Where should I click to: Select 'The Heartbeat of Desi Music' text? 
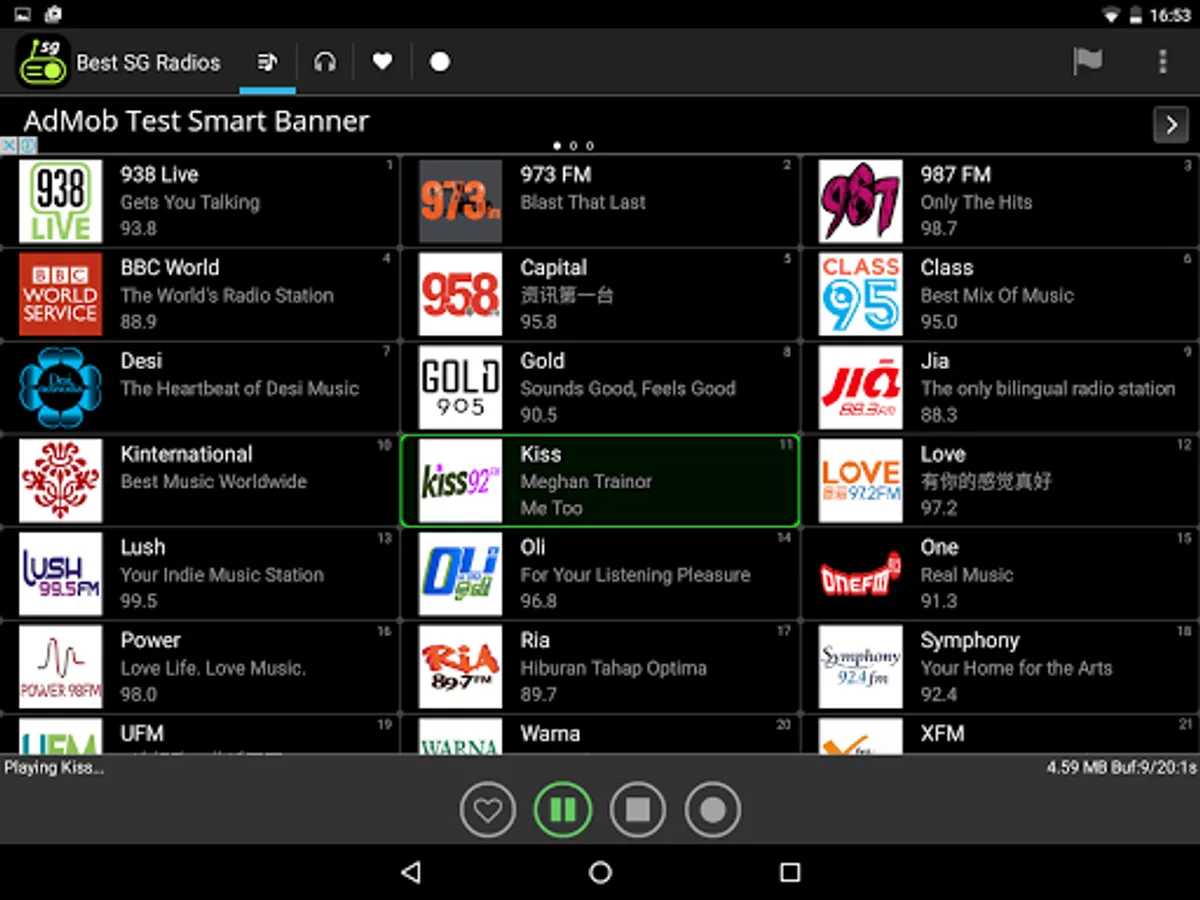click(239, 388)
